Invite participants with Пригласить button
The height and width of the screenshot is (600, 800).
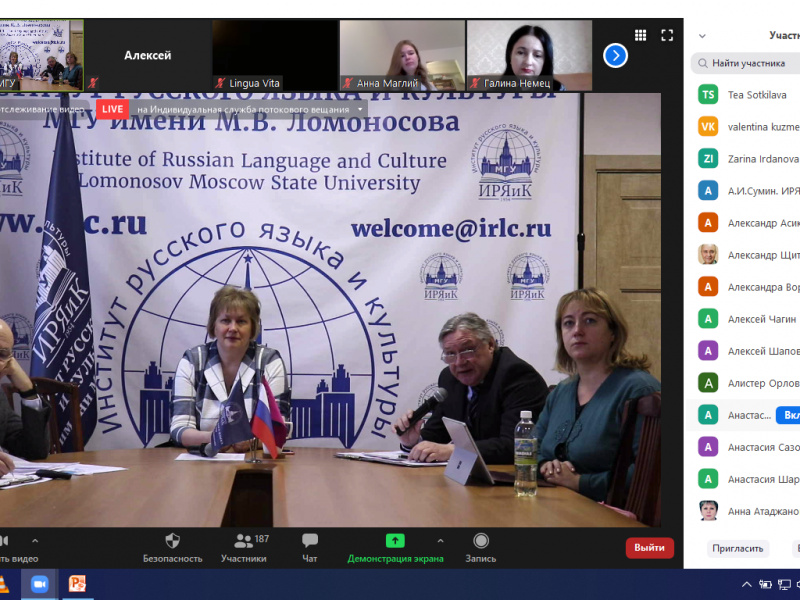[737, 548]
